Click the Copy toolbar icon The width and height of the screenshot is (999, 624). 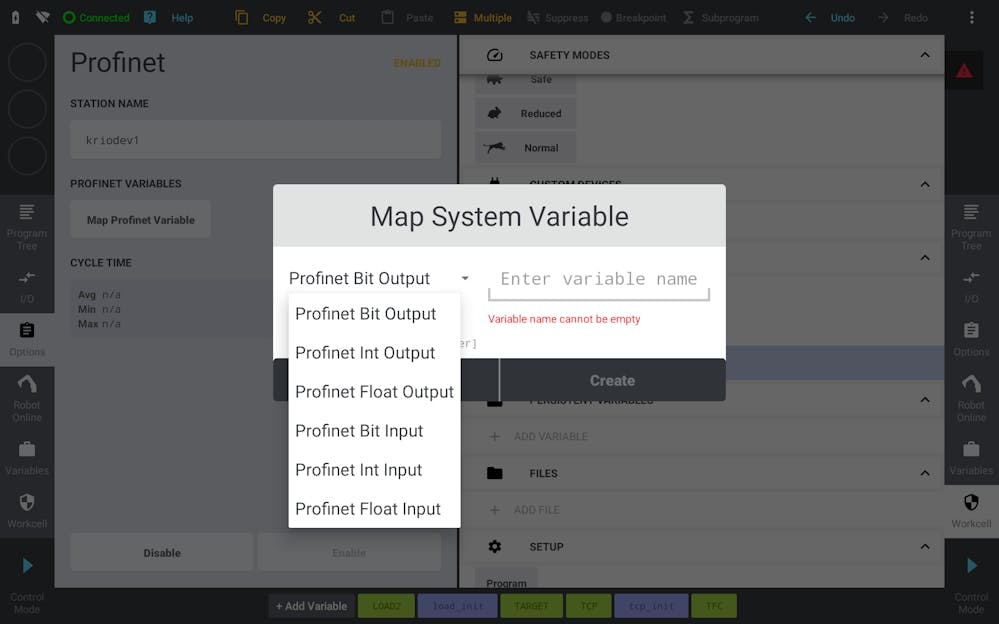[241, 17]
